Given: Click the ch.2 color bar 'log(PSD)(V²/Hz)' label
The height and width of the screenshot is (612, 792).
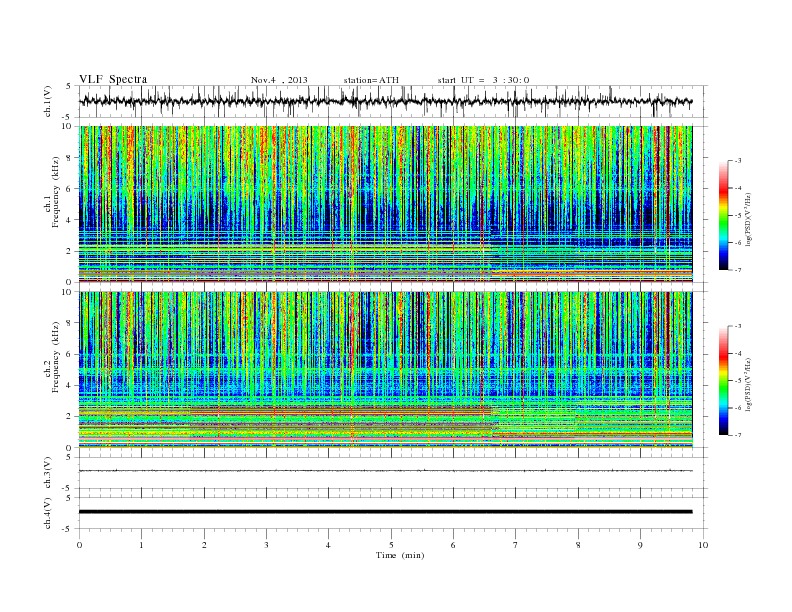Looking at the screenshot, I should click(x=750, y=384).
